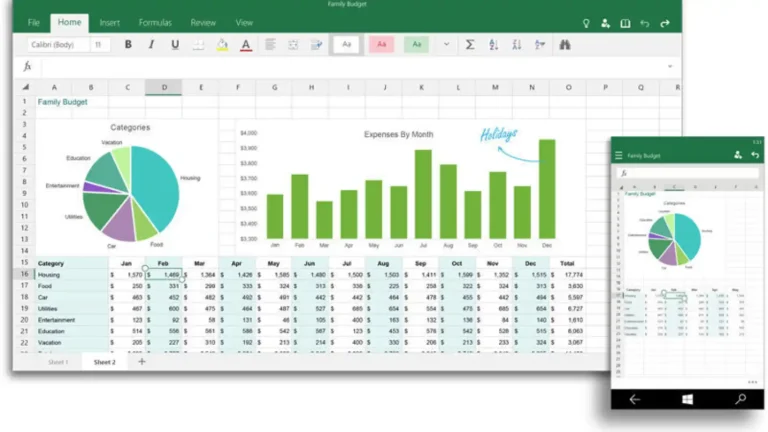The width and height of the screenshot is (768, 432).
Task: Open the Review tab
Action: (x=203, y=23)
